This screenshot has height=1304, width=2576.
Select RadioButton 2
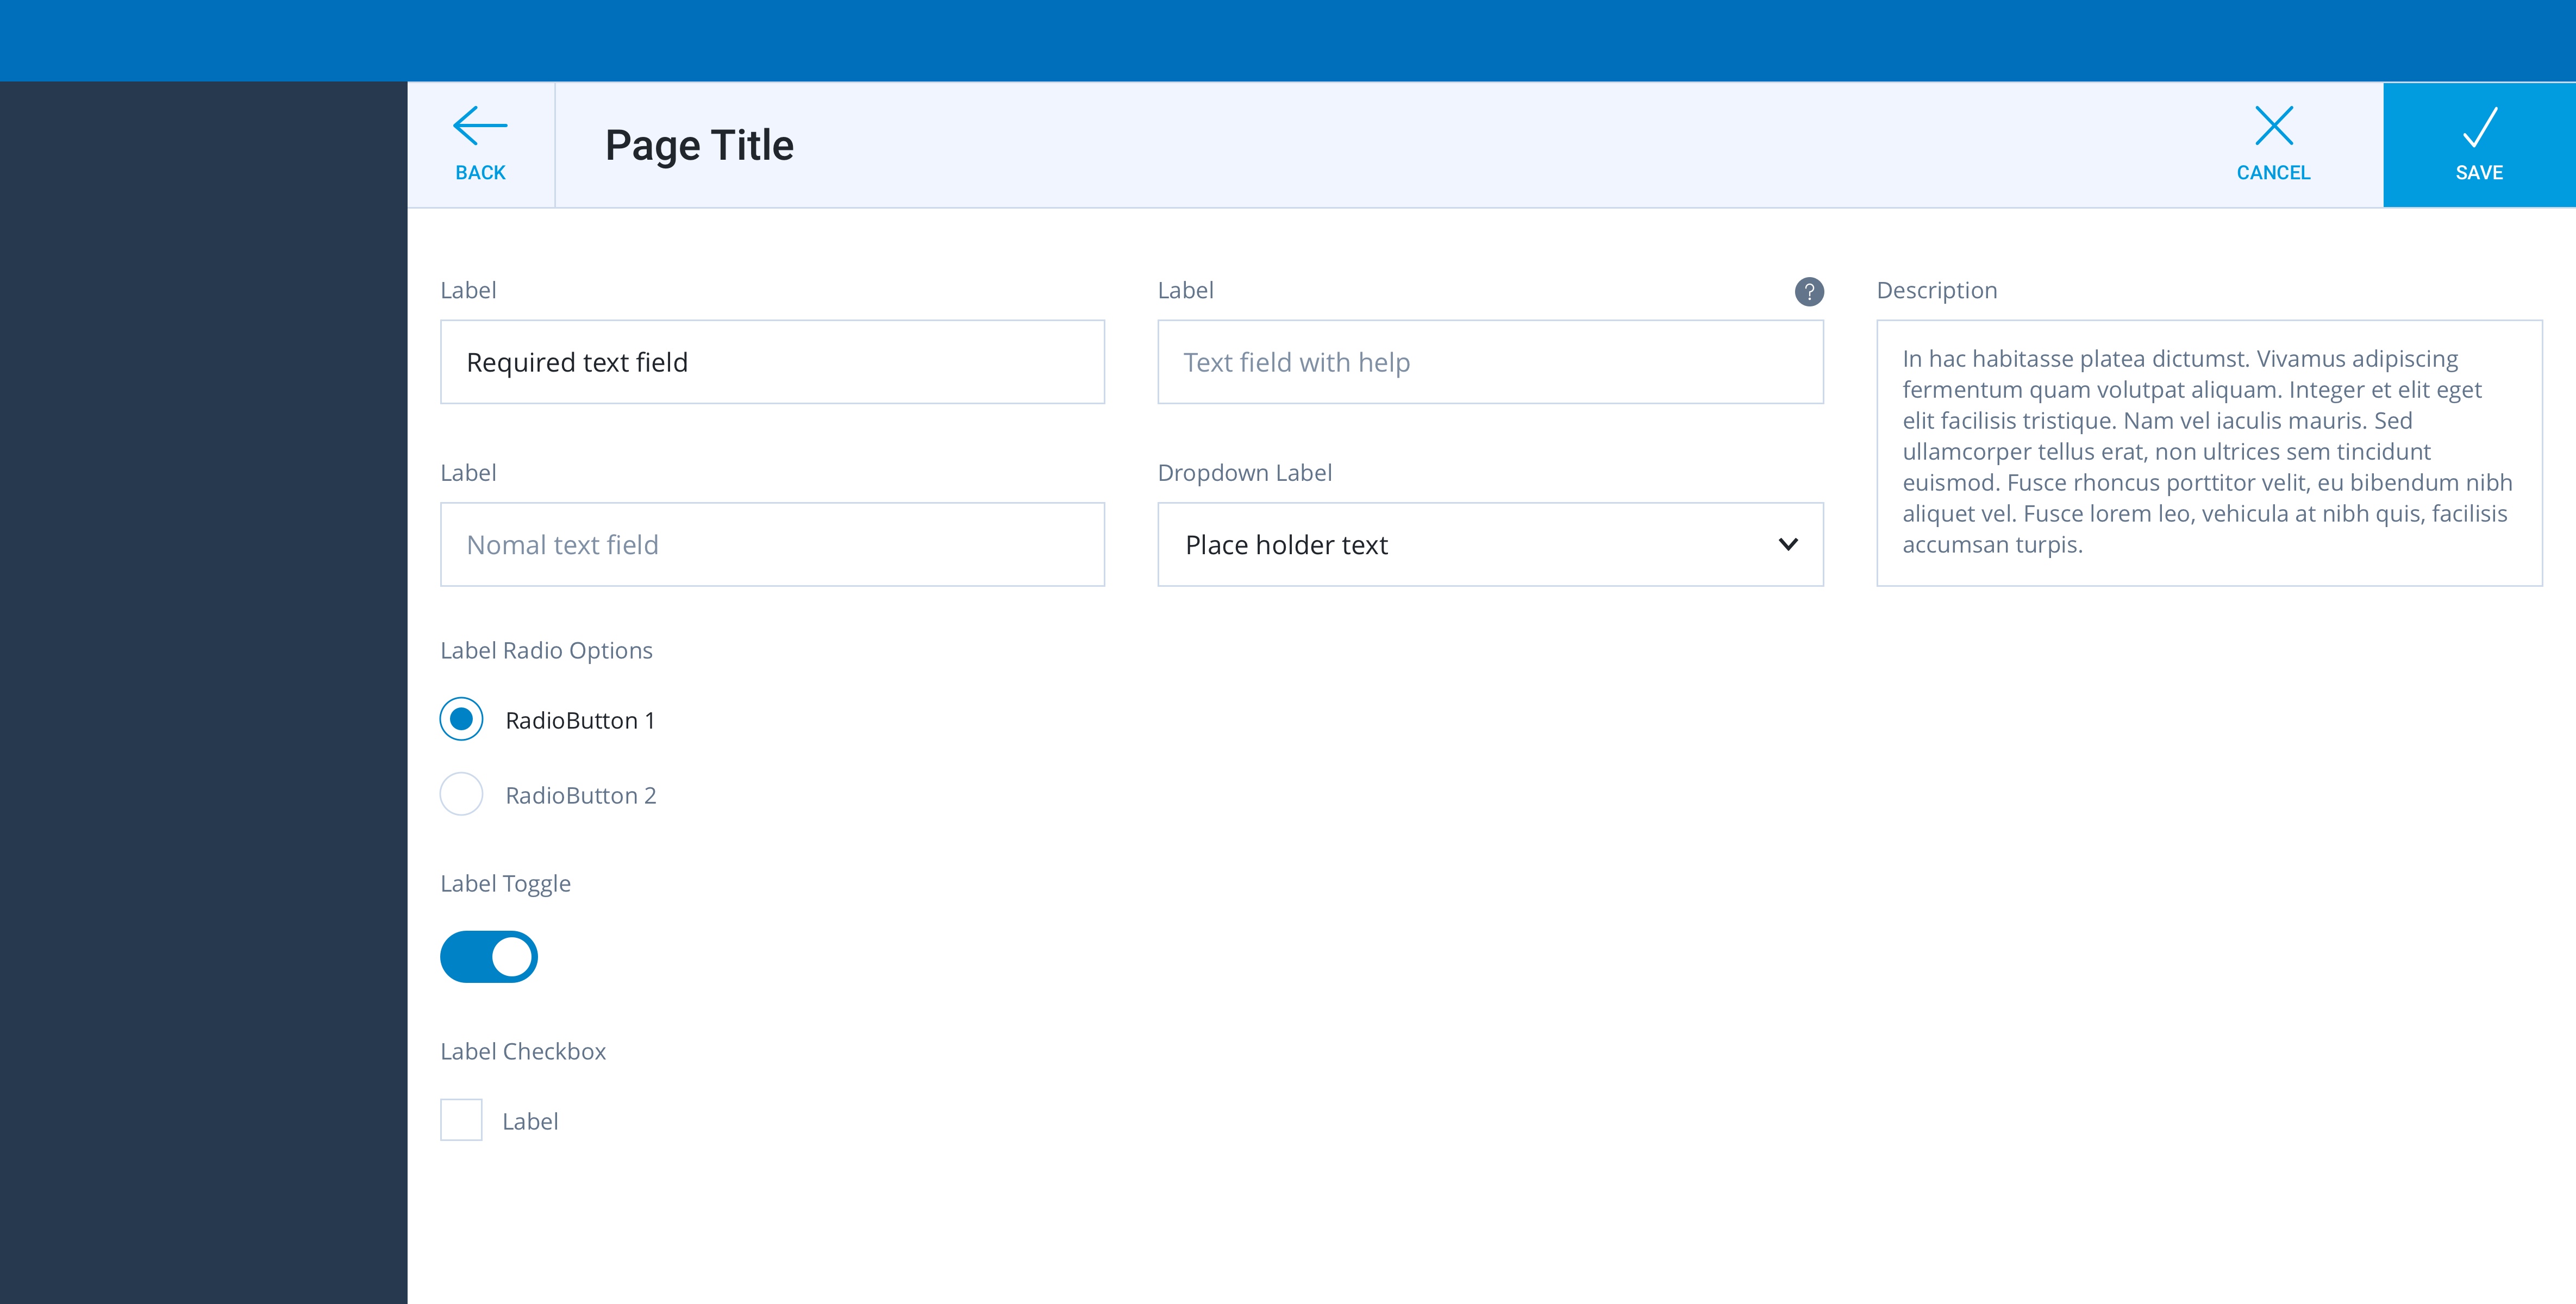click(x=461, y=794)
